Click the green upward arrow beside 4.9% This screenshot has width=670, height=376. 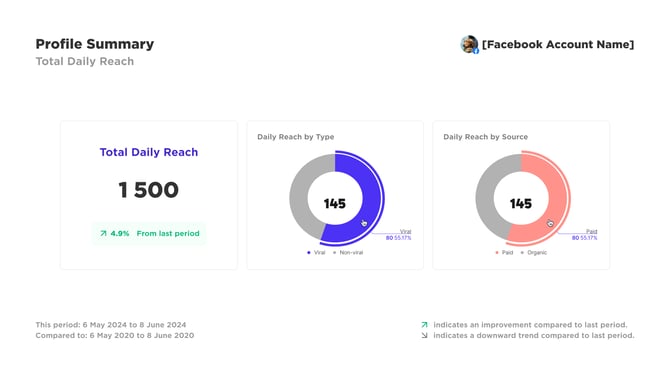click(x=103, y=233)
